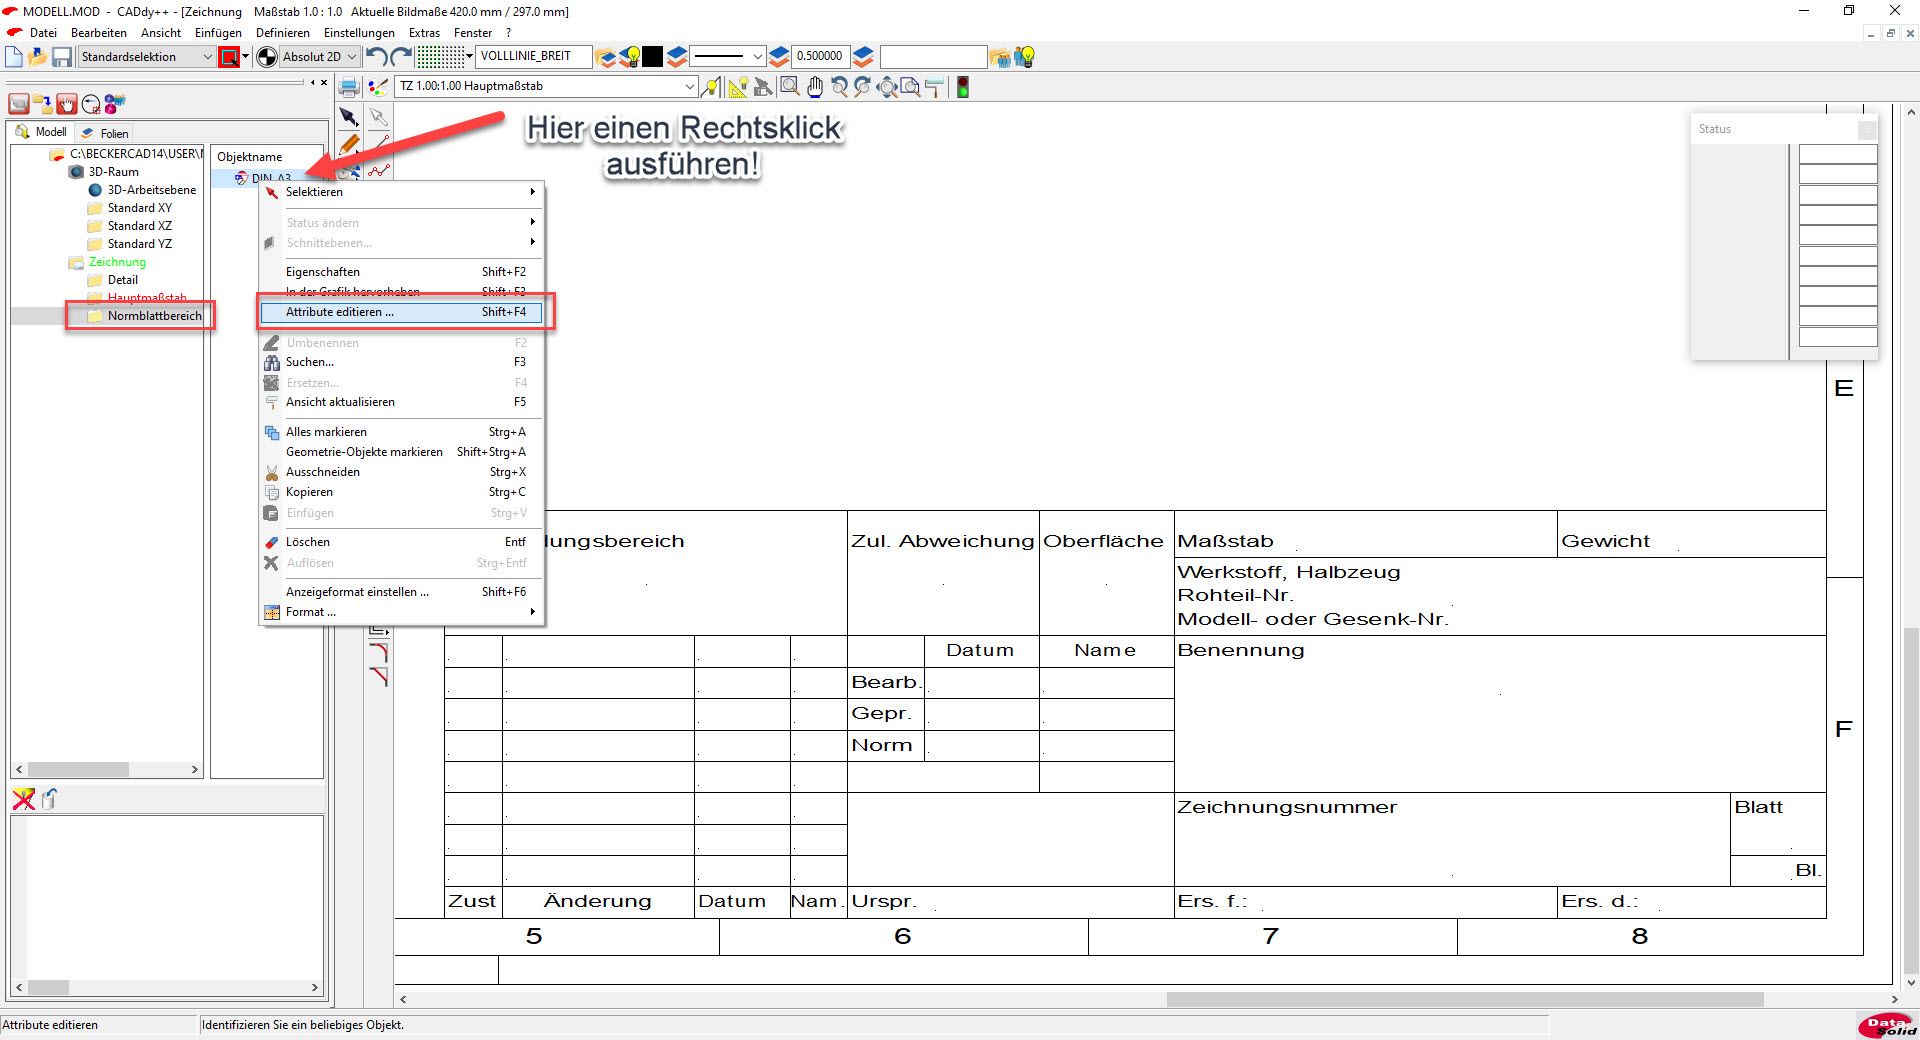Click the red selection rectangle icon
The width and height of the screenshot is (1920, 1040).
coord(229,57)
